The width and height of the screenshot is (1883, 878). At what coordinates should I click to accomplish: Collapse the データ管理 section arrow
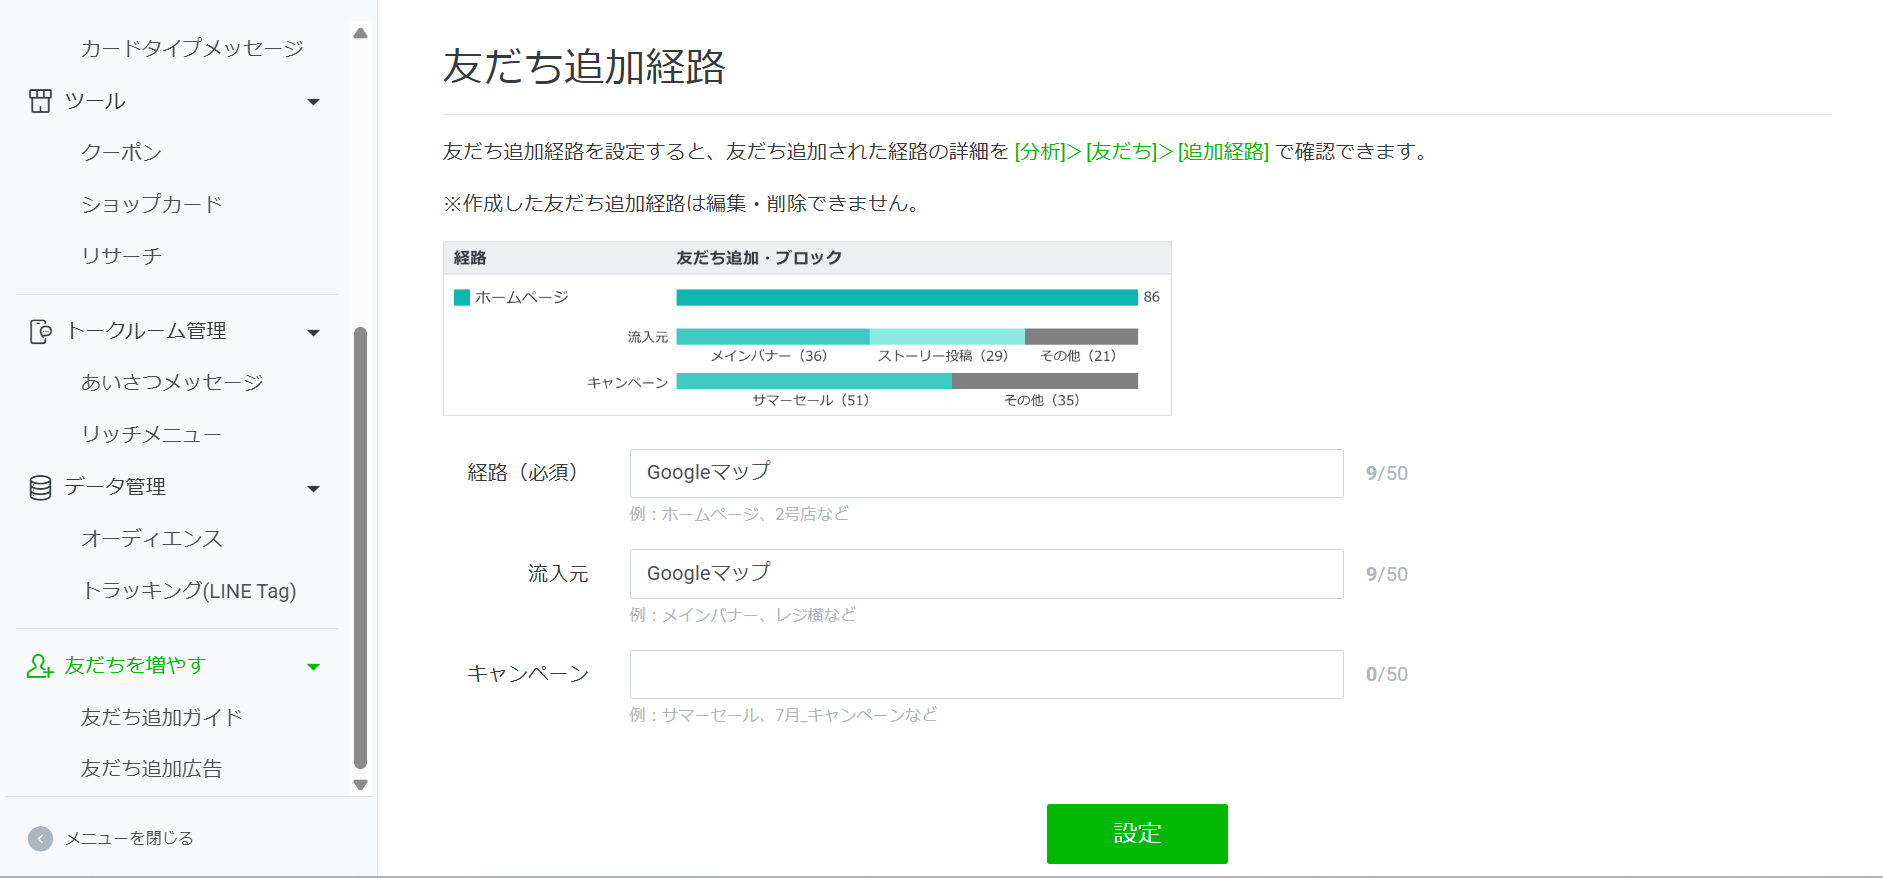click(x=313, y=488)
